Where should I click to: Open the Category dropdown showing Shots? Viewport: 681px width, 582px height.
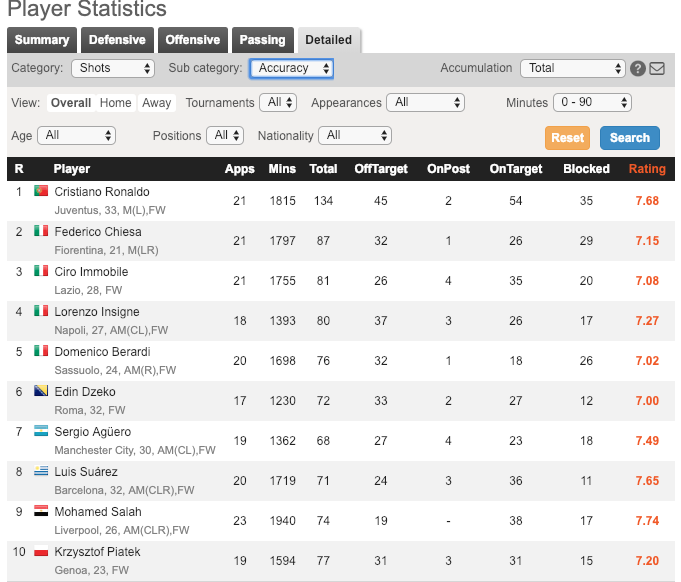[113, 68]
